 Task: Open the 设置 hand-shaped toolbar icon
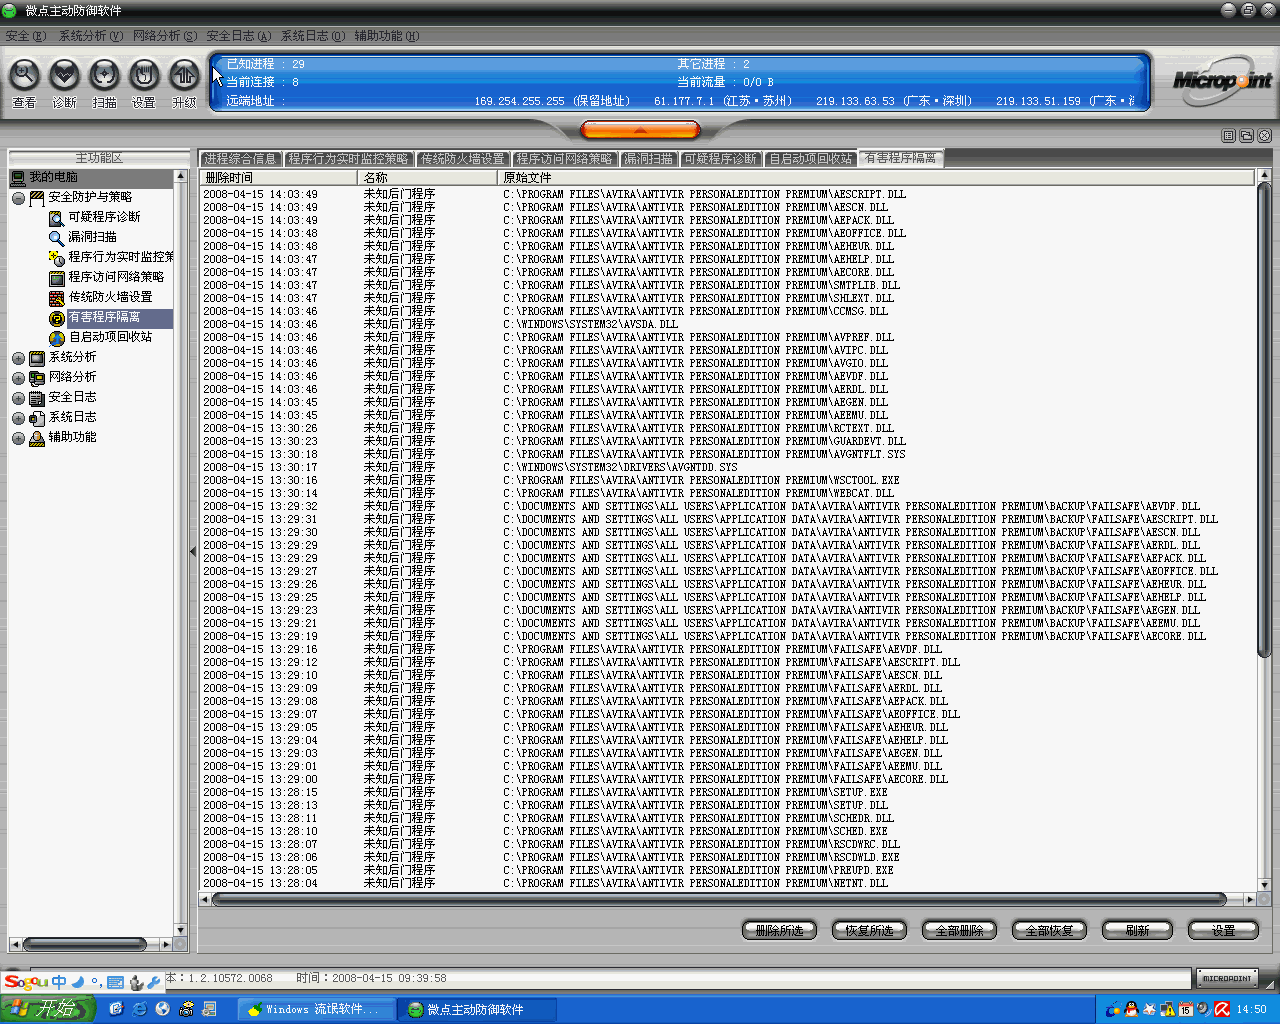144,75
